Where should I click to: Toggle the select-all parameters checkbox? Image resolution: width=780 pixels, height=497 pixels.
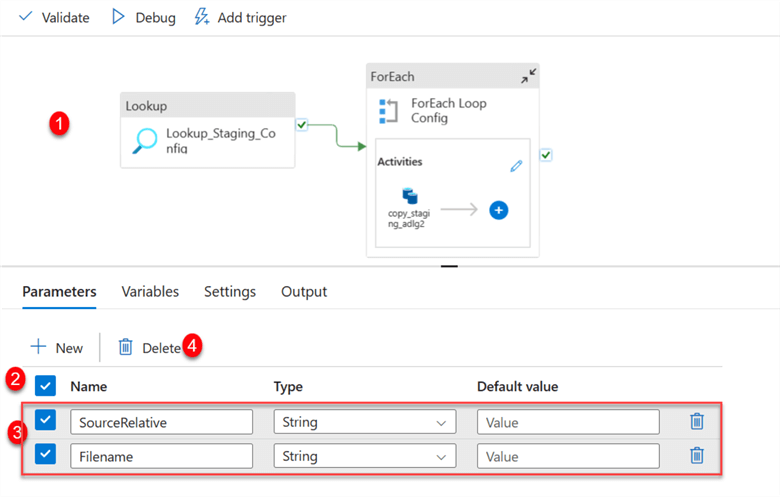[45, 385]
